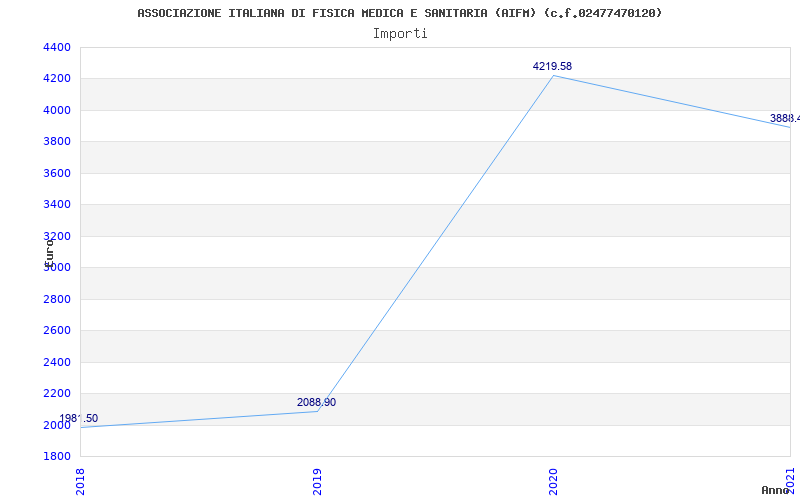The image size is (800, 500).
Task: Click the Anno axis title
Action: pyautogui.click(x=775, y=490)
